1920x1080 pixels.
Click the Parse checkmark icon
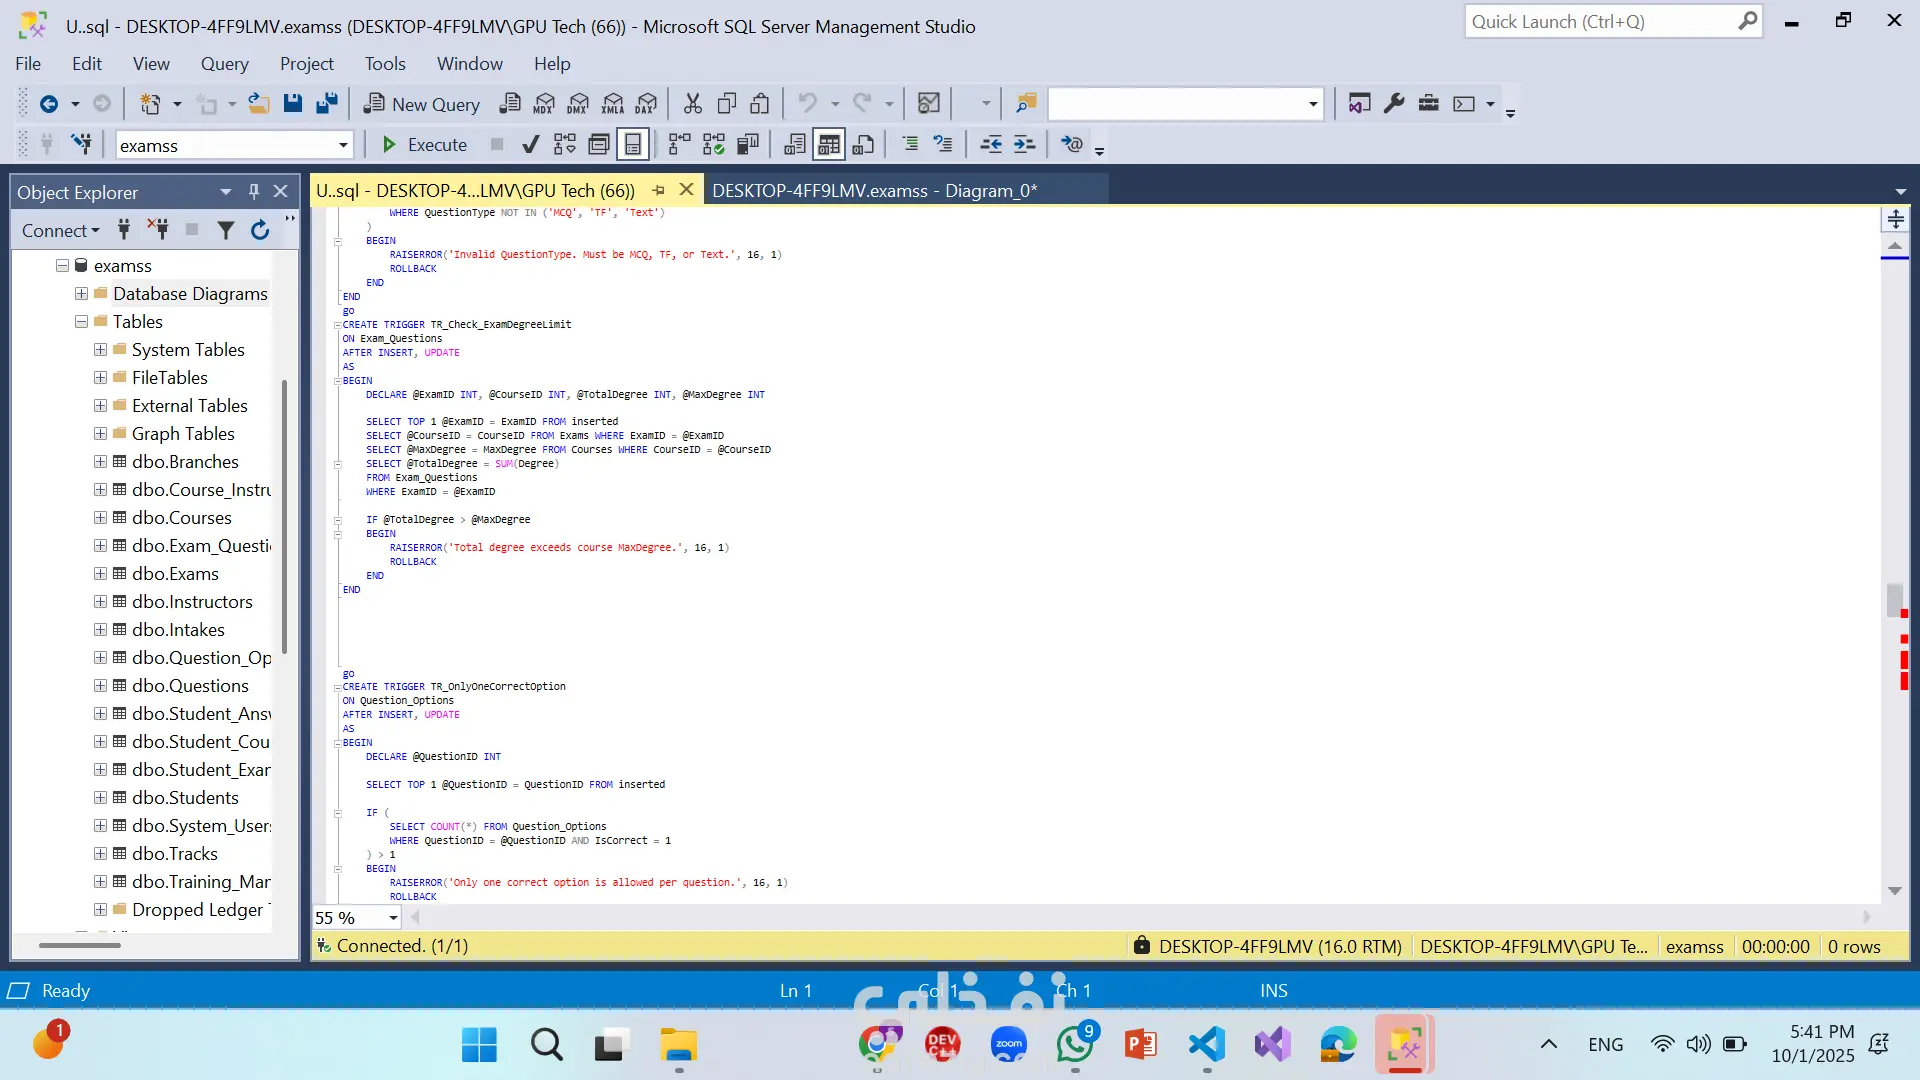531,145
